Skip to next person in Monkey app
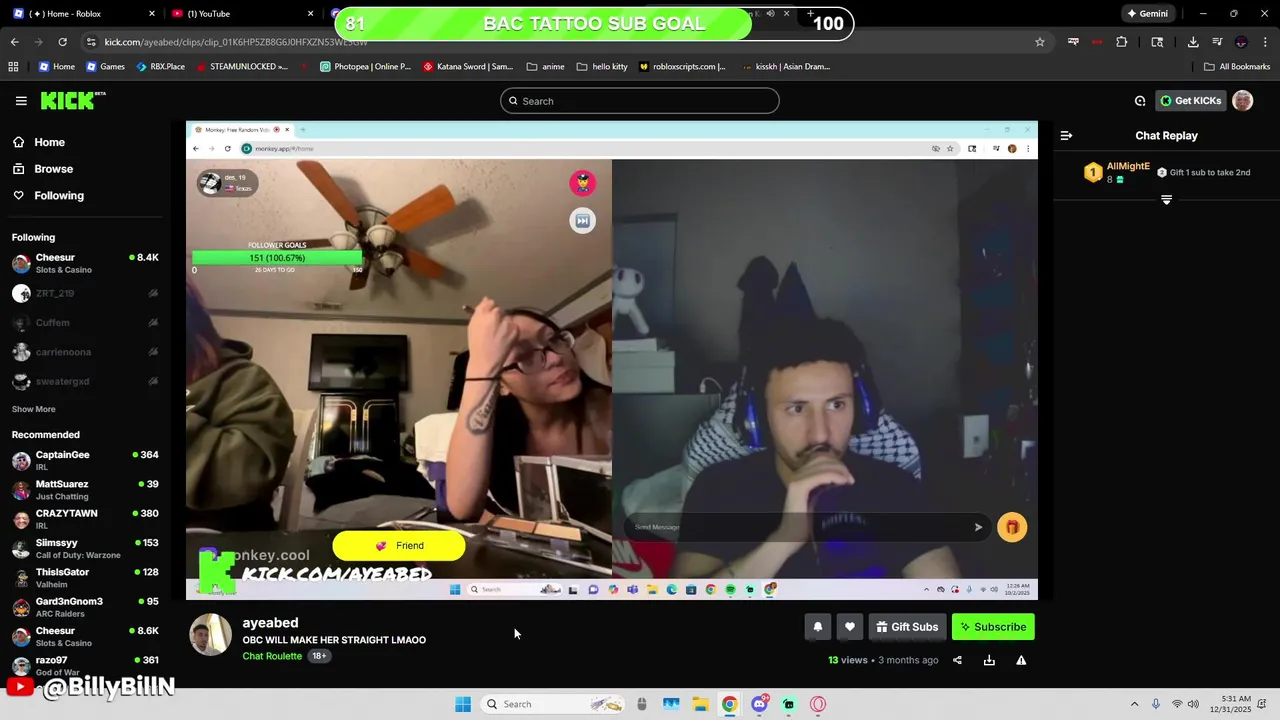 (x=582, y=221)
